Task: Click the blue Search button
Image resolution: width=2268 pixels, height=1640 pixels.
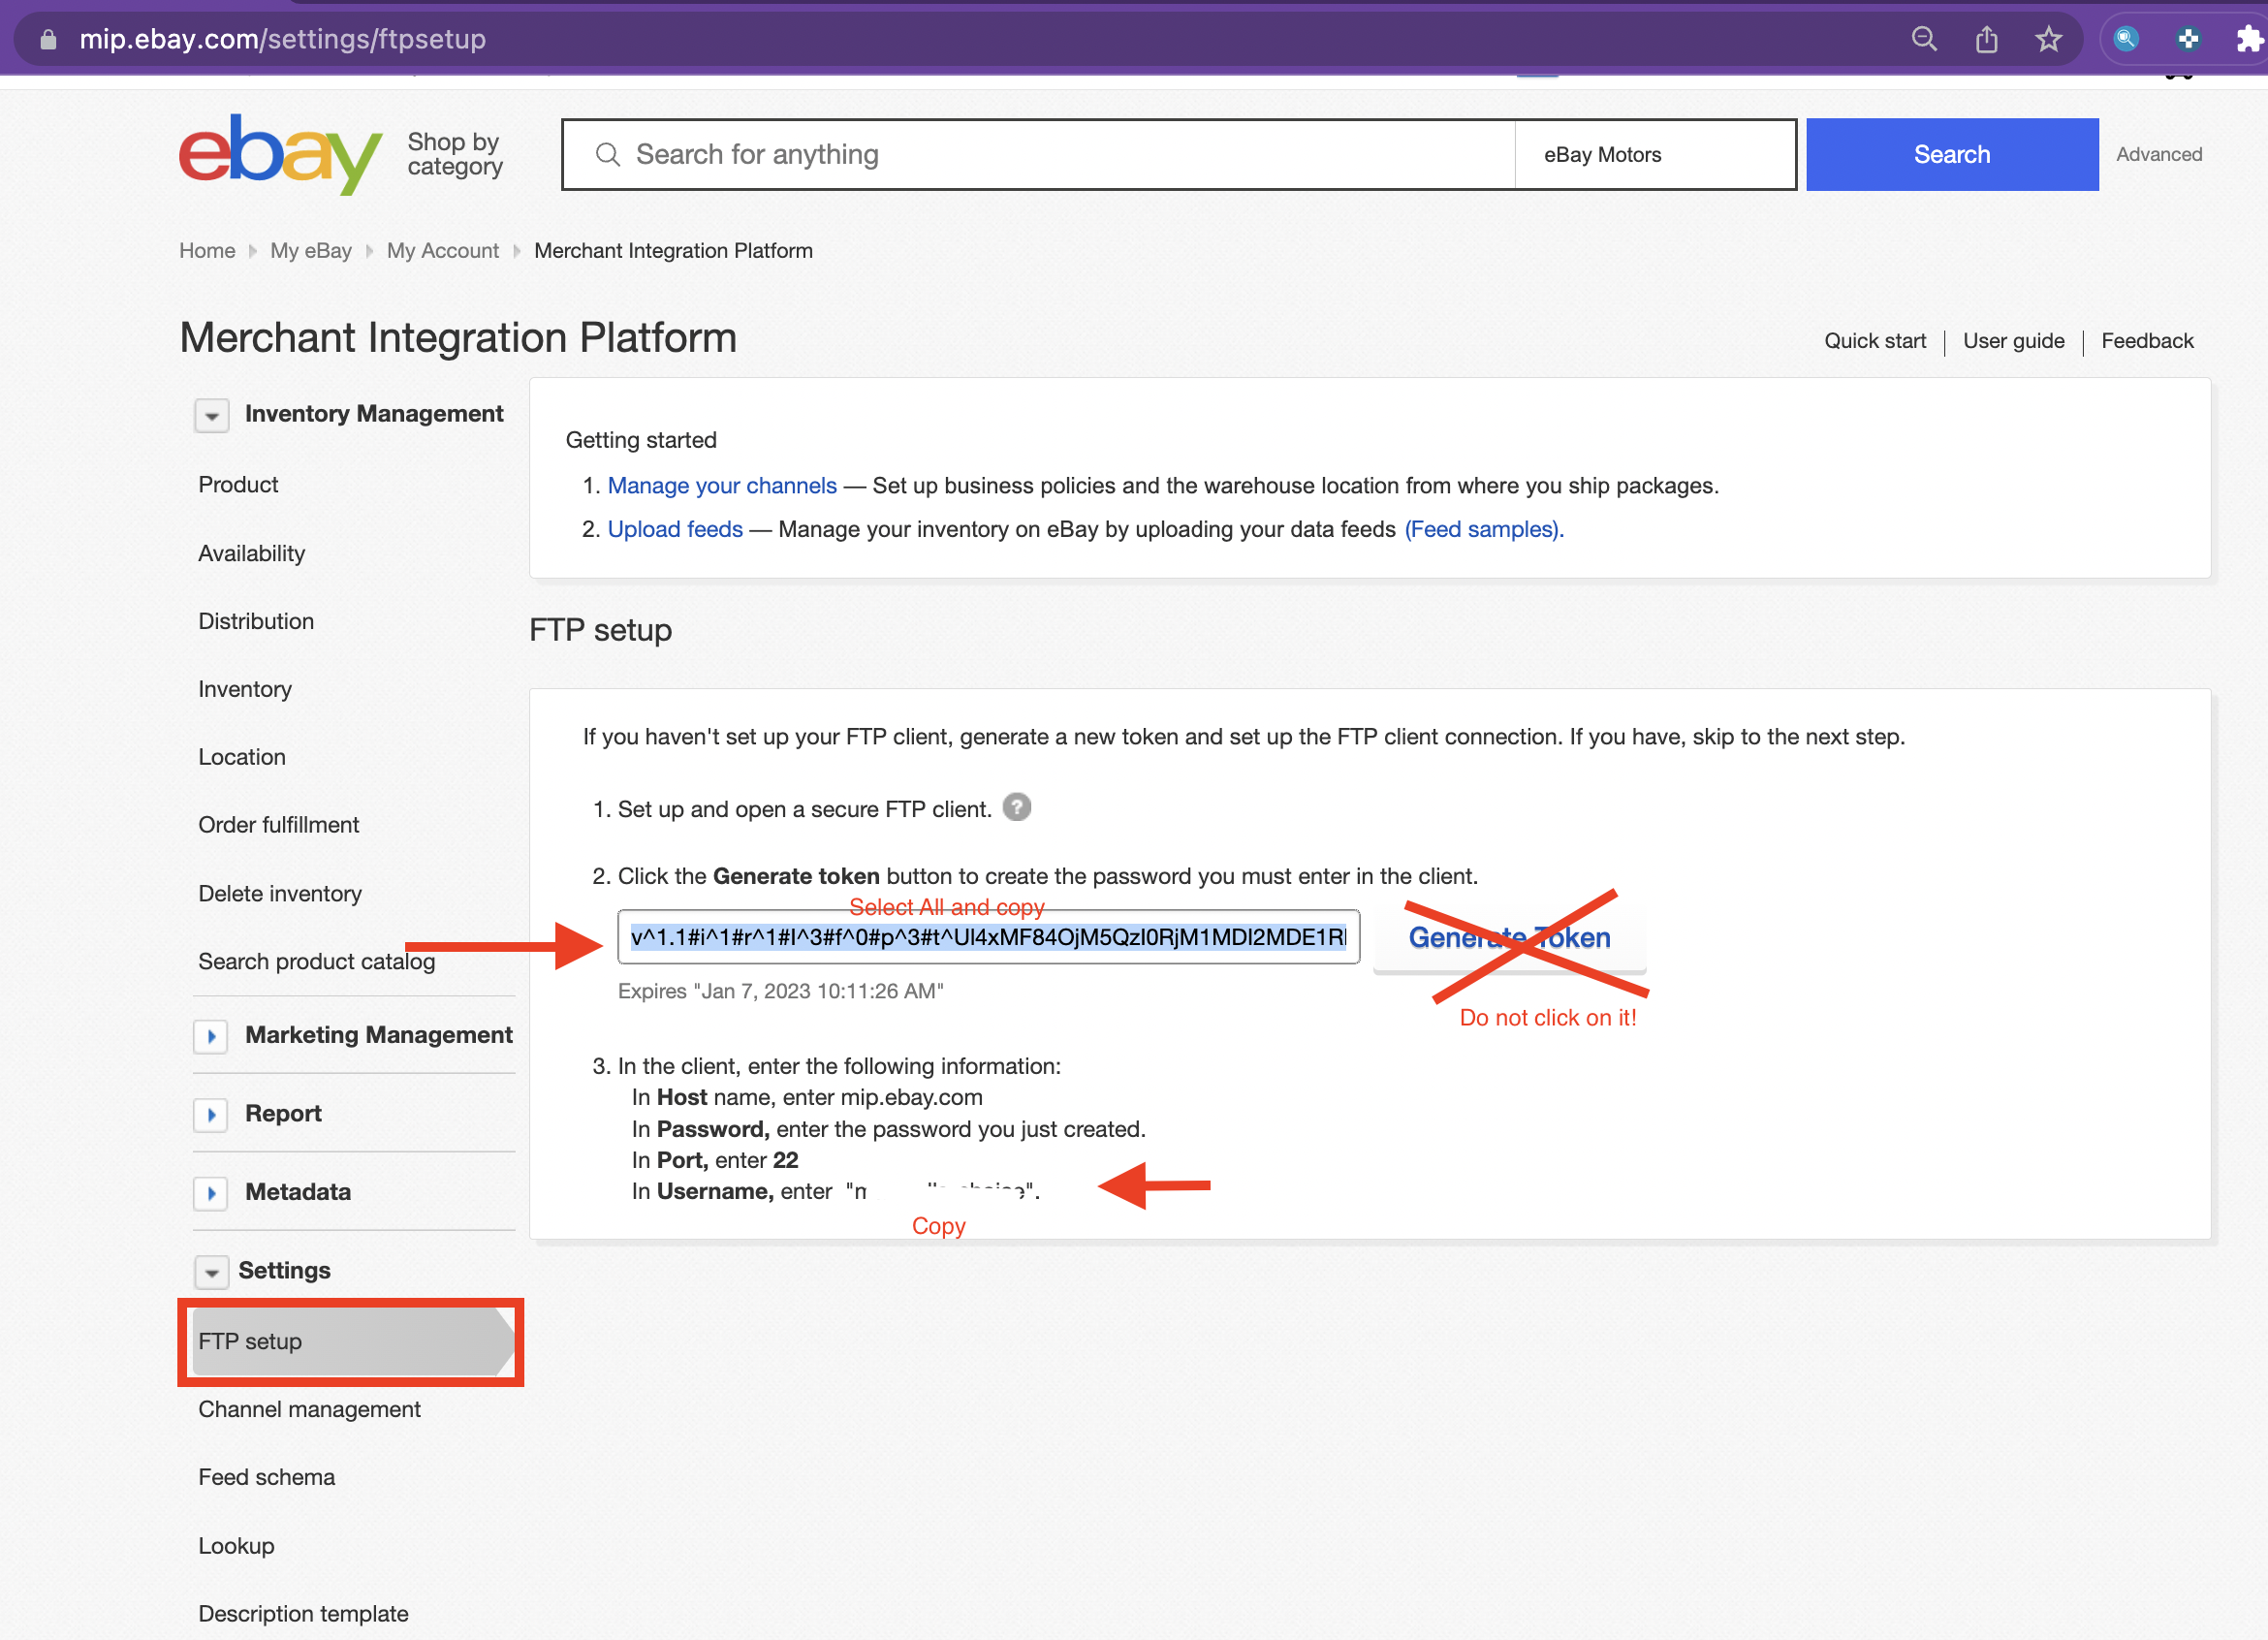Action: click(x=1952, y=154)
